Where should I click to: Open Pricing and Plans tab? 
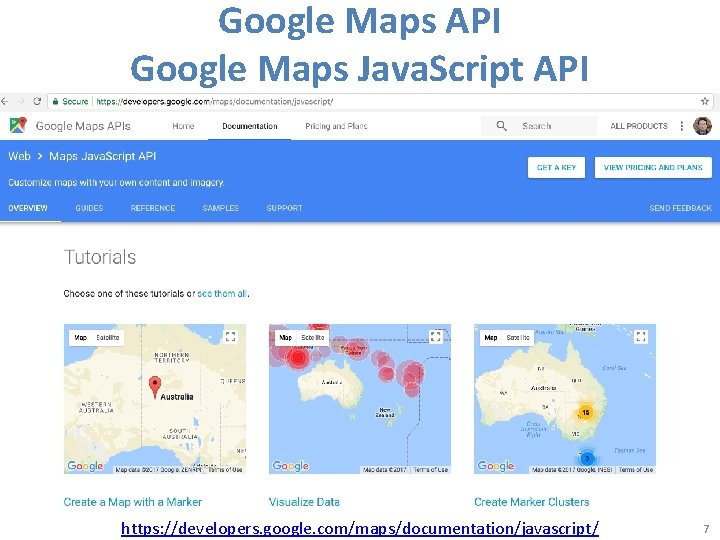tap(337, 126)
